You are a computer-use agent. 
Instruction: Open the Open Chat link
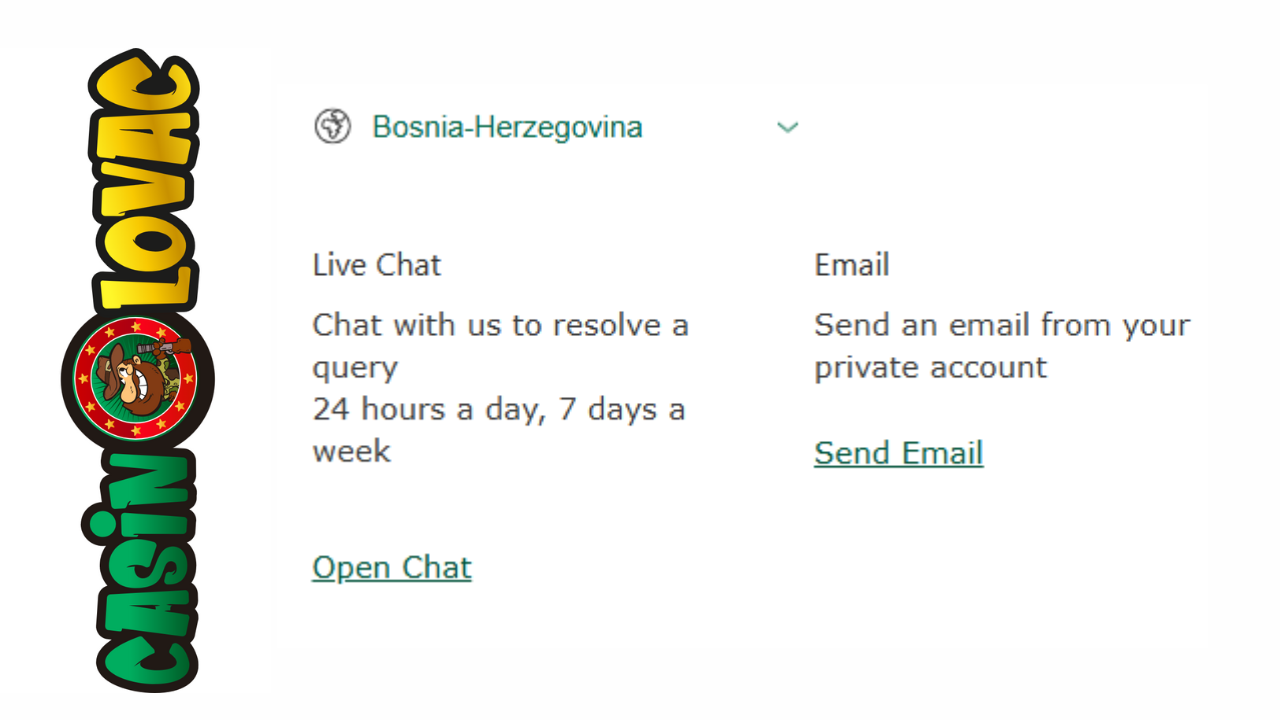point(392,567)
